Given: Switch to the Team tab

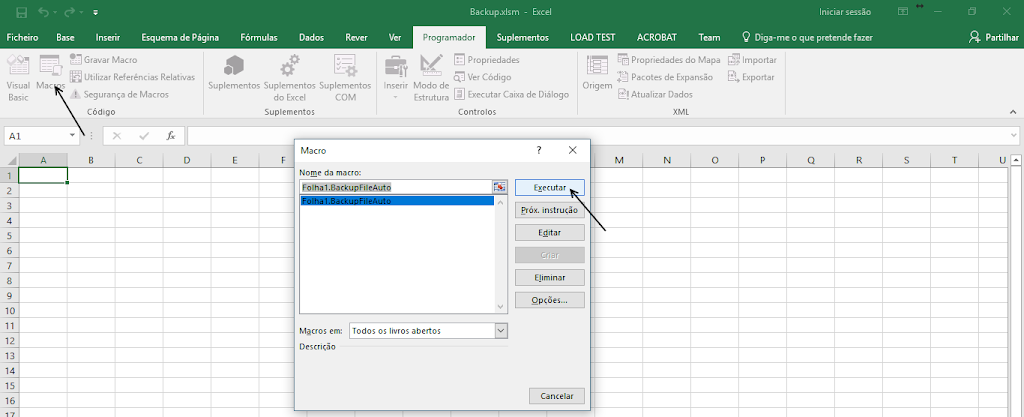Looking at the screenshot, I should [709, 37].
